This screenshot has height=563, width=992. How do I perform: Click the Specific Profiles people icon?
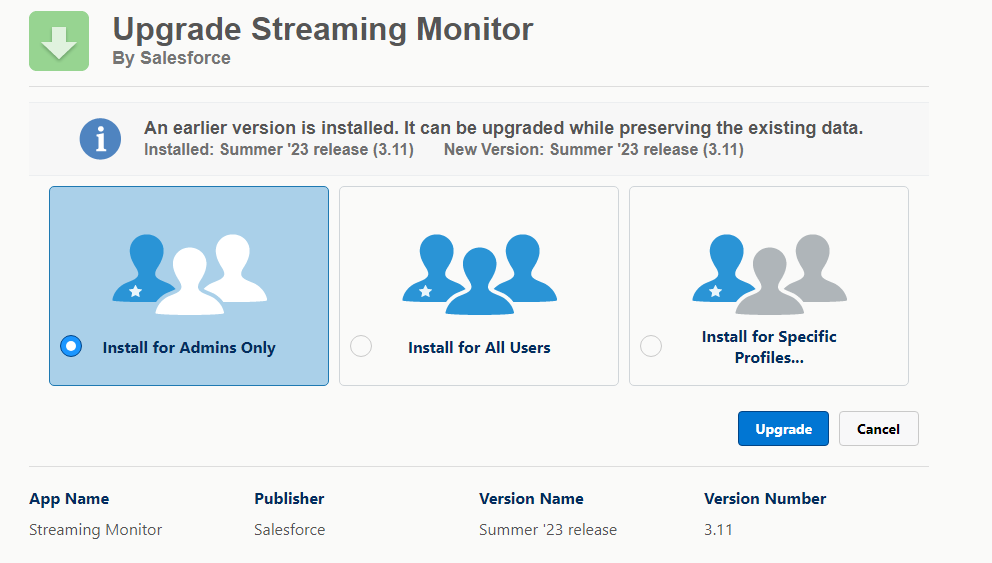[769, 275]
